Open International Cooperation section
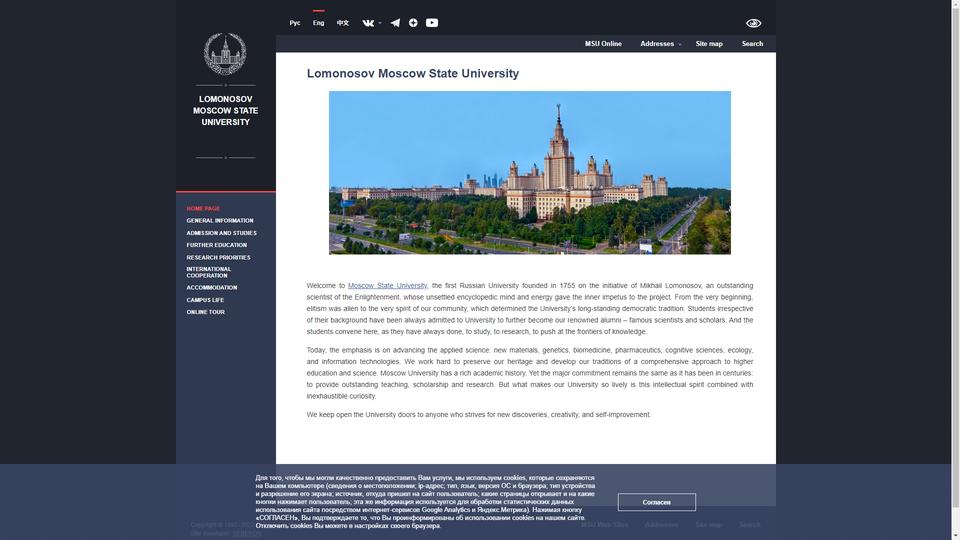The height and width of the screenshot is (540, 960). (209, 272)
